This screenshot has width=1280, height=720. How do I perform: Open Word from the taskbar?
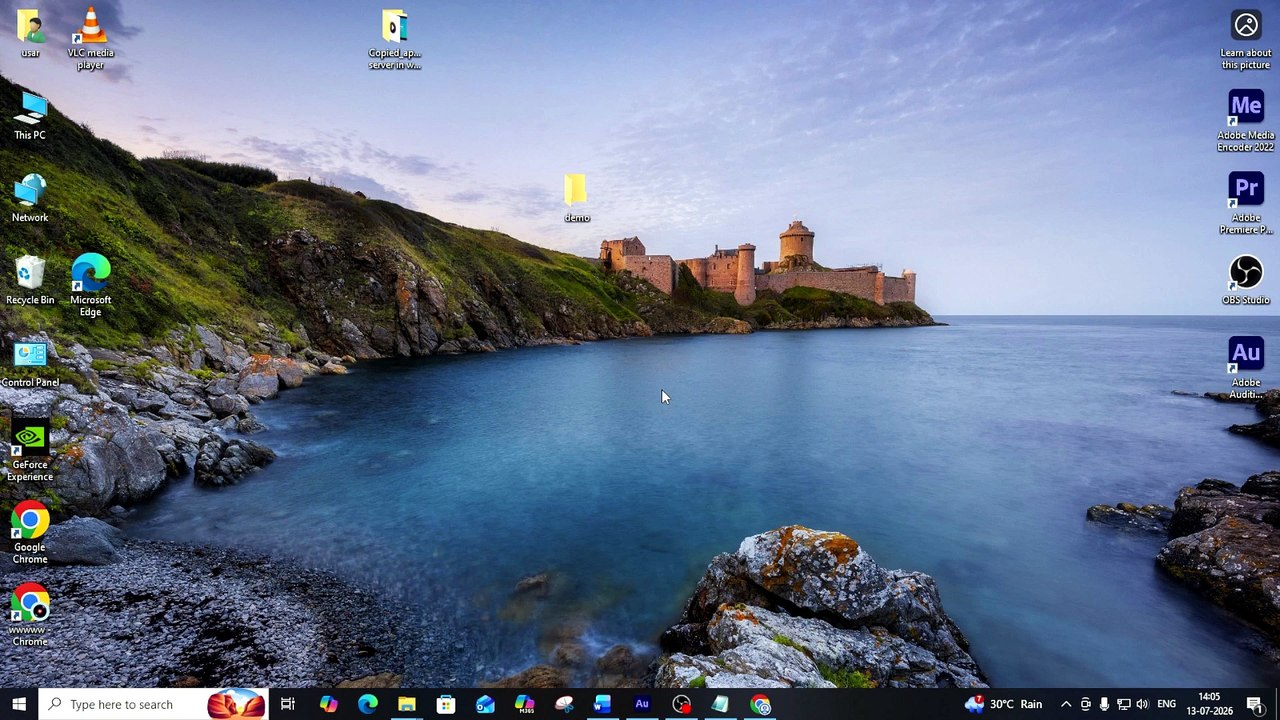603,704
